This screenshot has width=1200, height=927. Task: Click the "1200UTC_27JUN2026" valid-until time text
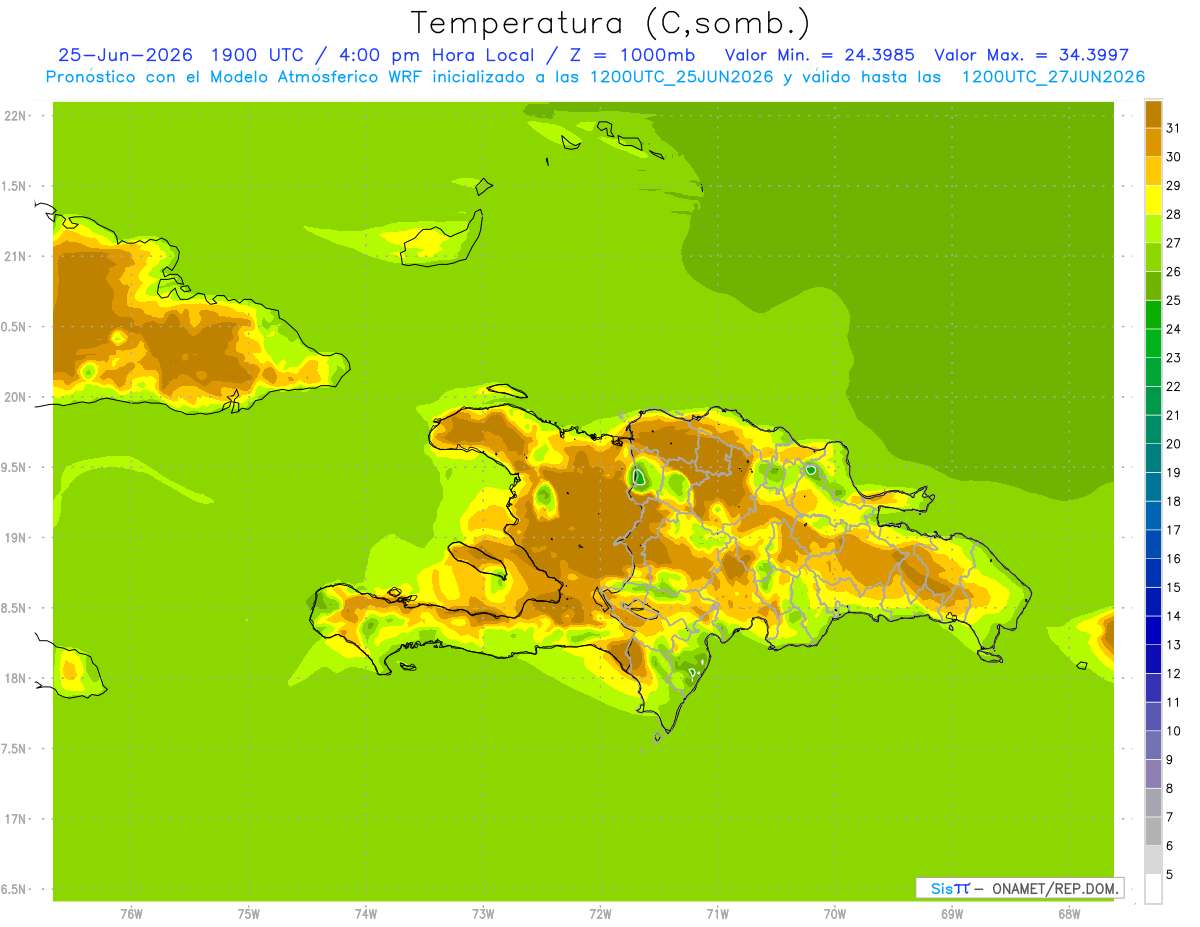pos(1053,77)
